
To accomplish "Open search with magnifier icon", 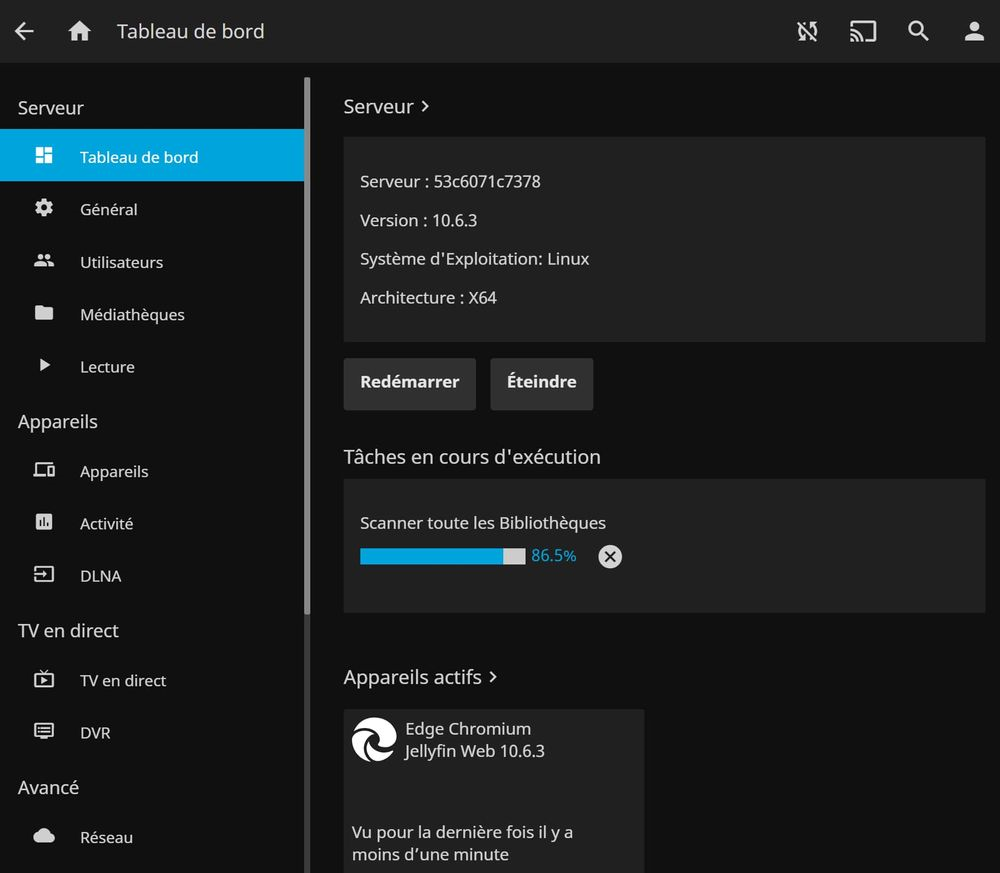I will click(x=918, y=31).
